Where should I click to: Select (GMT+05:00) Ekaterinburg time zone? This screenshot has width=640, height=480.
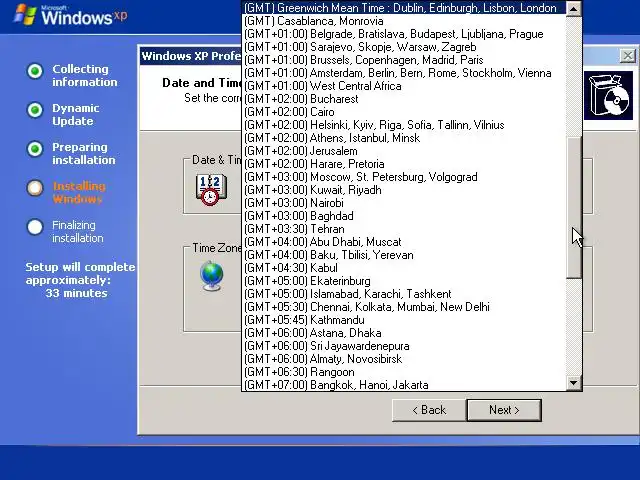[404, 281]
